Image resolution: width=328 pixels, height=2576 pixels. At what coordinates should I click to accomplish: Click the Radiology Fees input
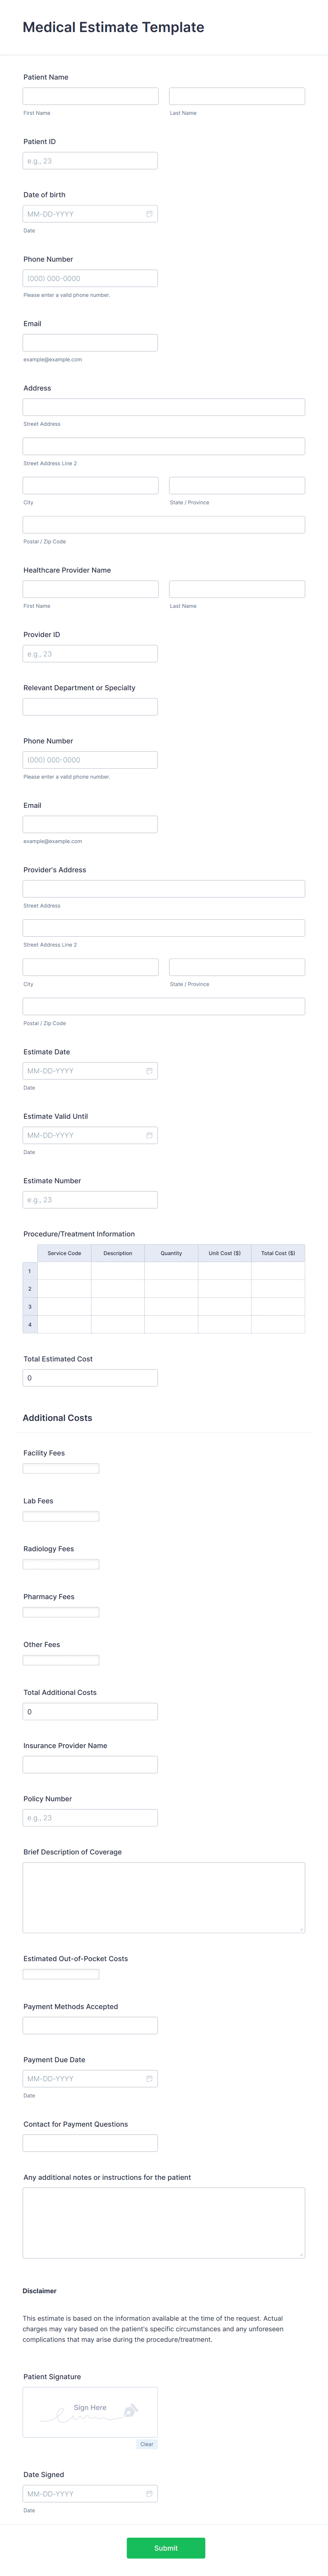point(61,1564)
